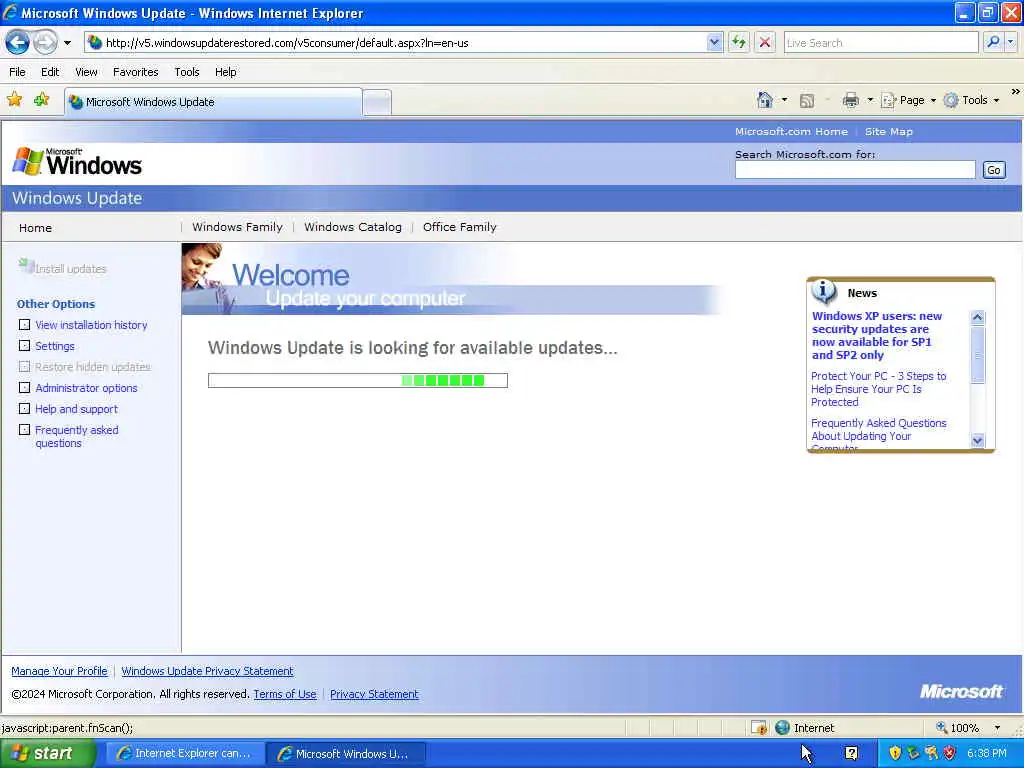Open the Help menu

coord(225,72)
